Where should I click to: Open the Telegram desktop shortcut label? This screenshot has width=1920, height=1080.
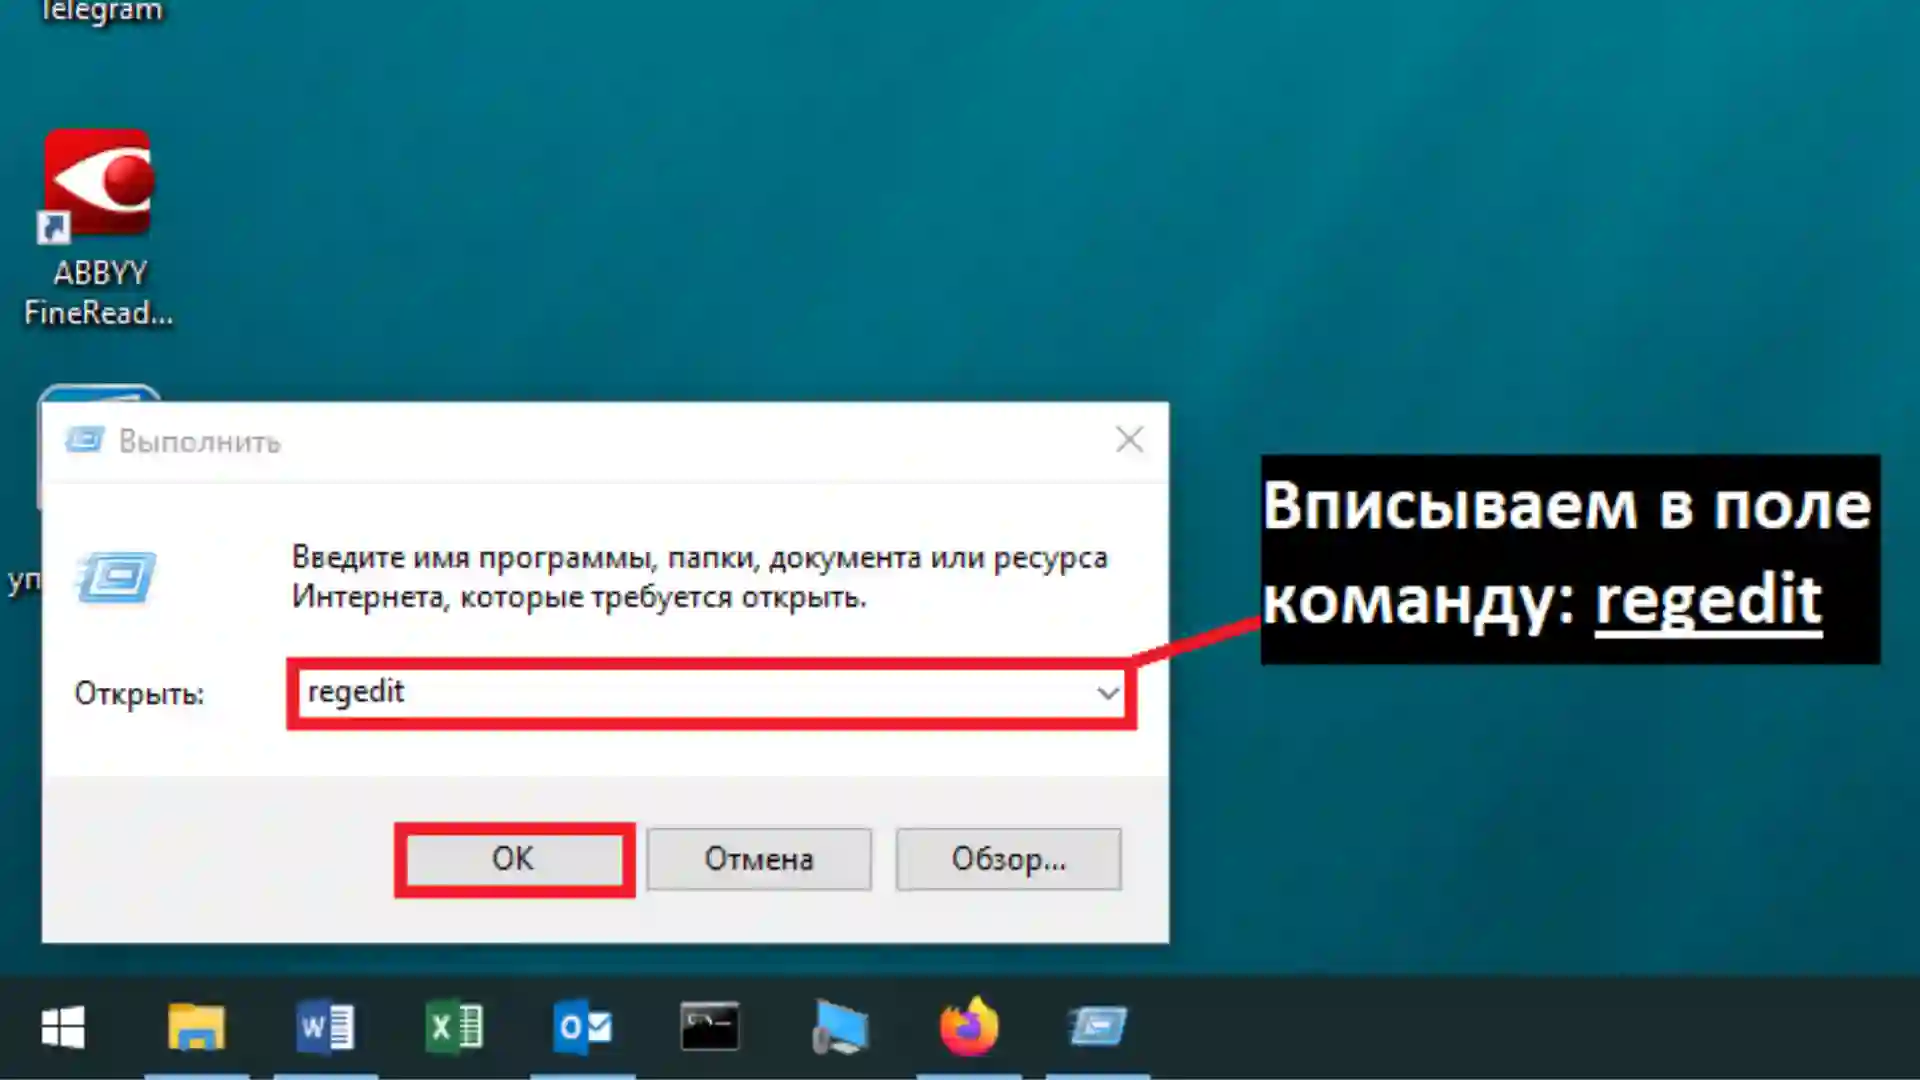pyautogui.click(x=100, y=12)
